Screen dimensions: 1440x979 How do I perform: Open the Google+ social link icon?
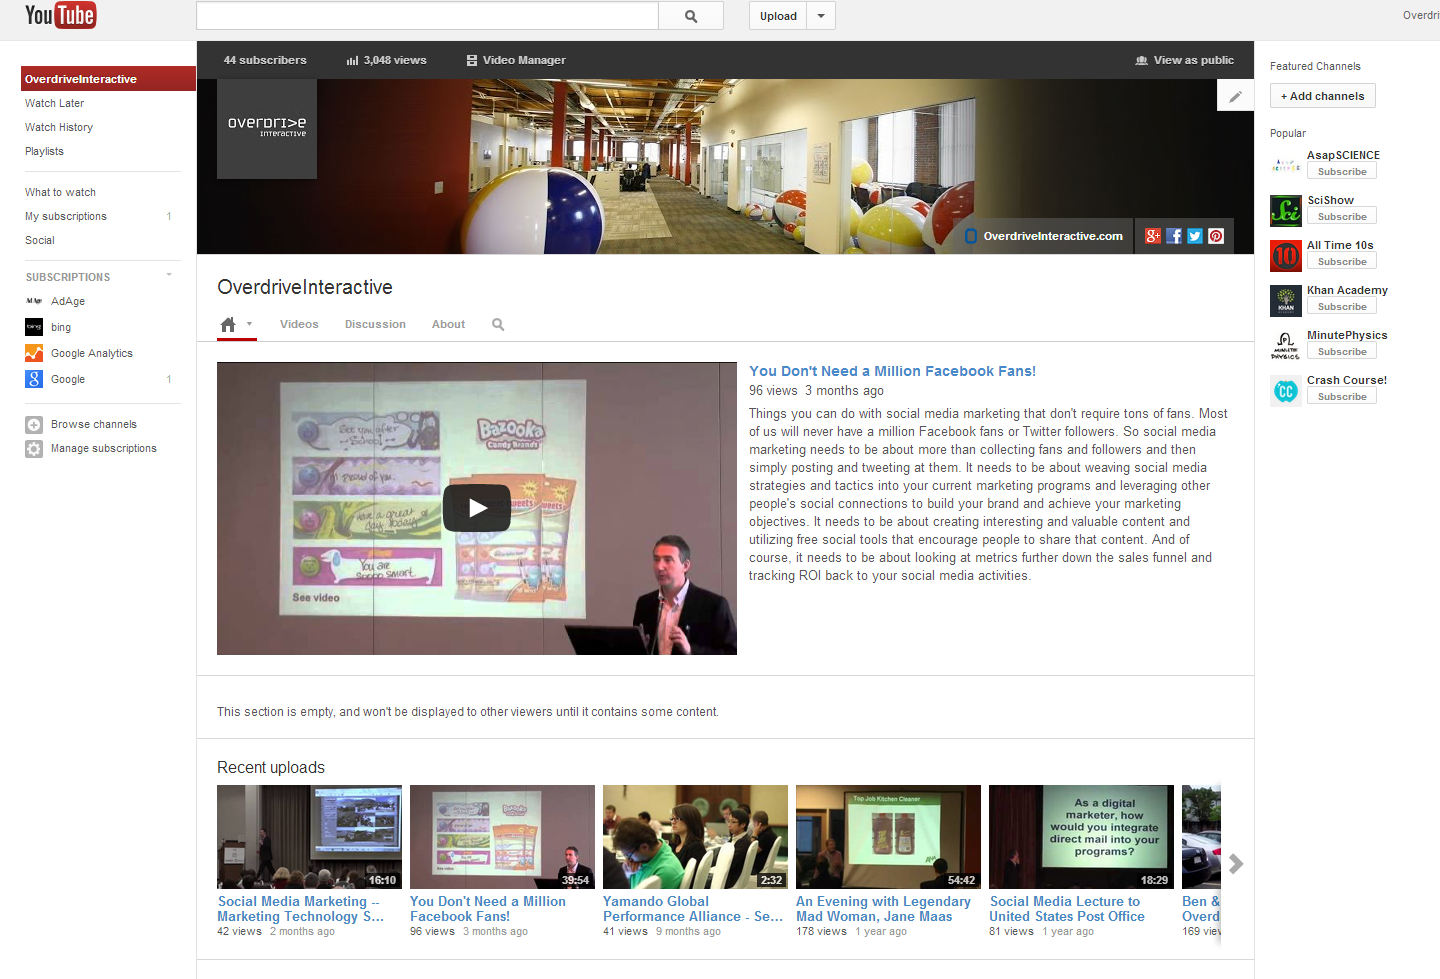coord(1153,236)
